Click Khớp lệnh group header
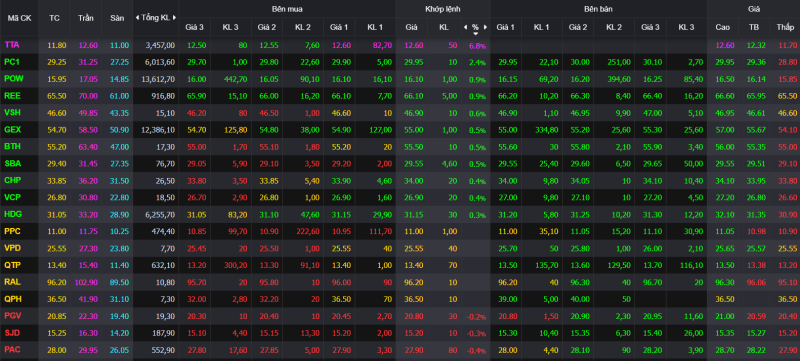800x361 pixels. (442, 9)
